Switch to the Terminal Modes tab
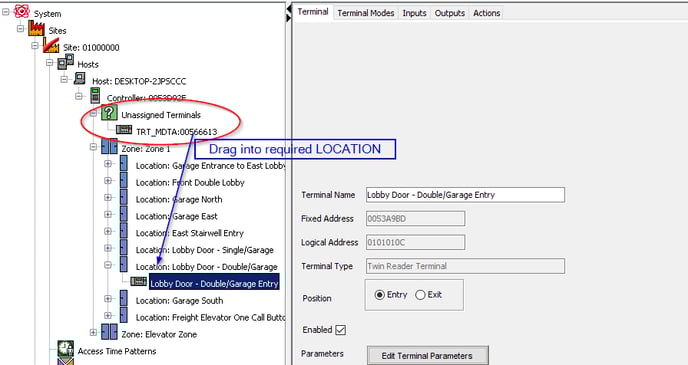Screen dimensions: 688x365 coord(366,13)
